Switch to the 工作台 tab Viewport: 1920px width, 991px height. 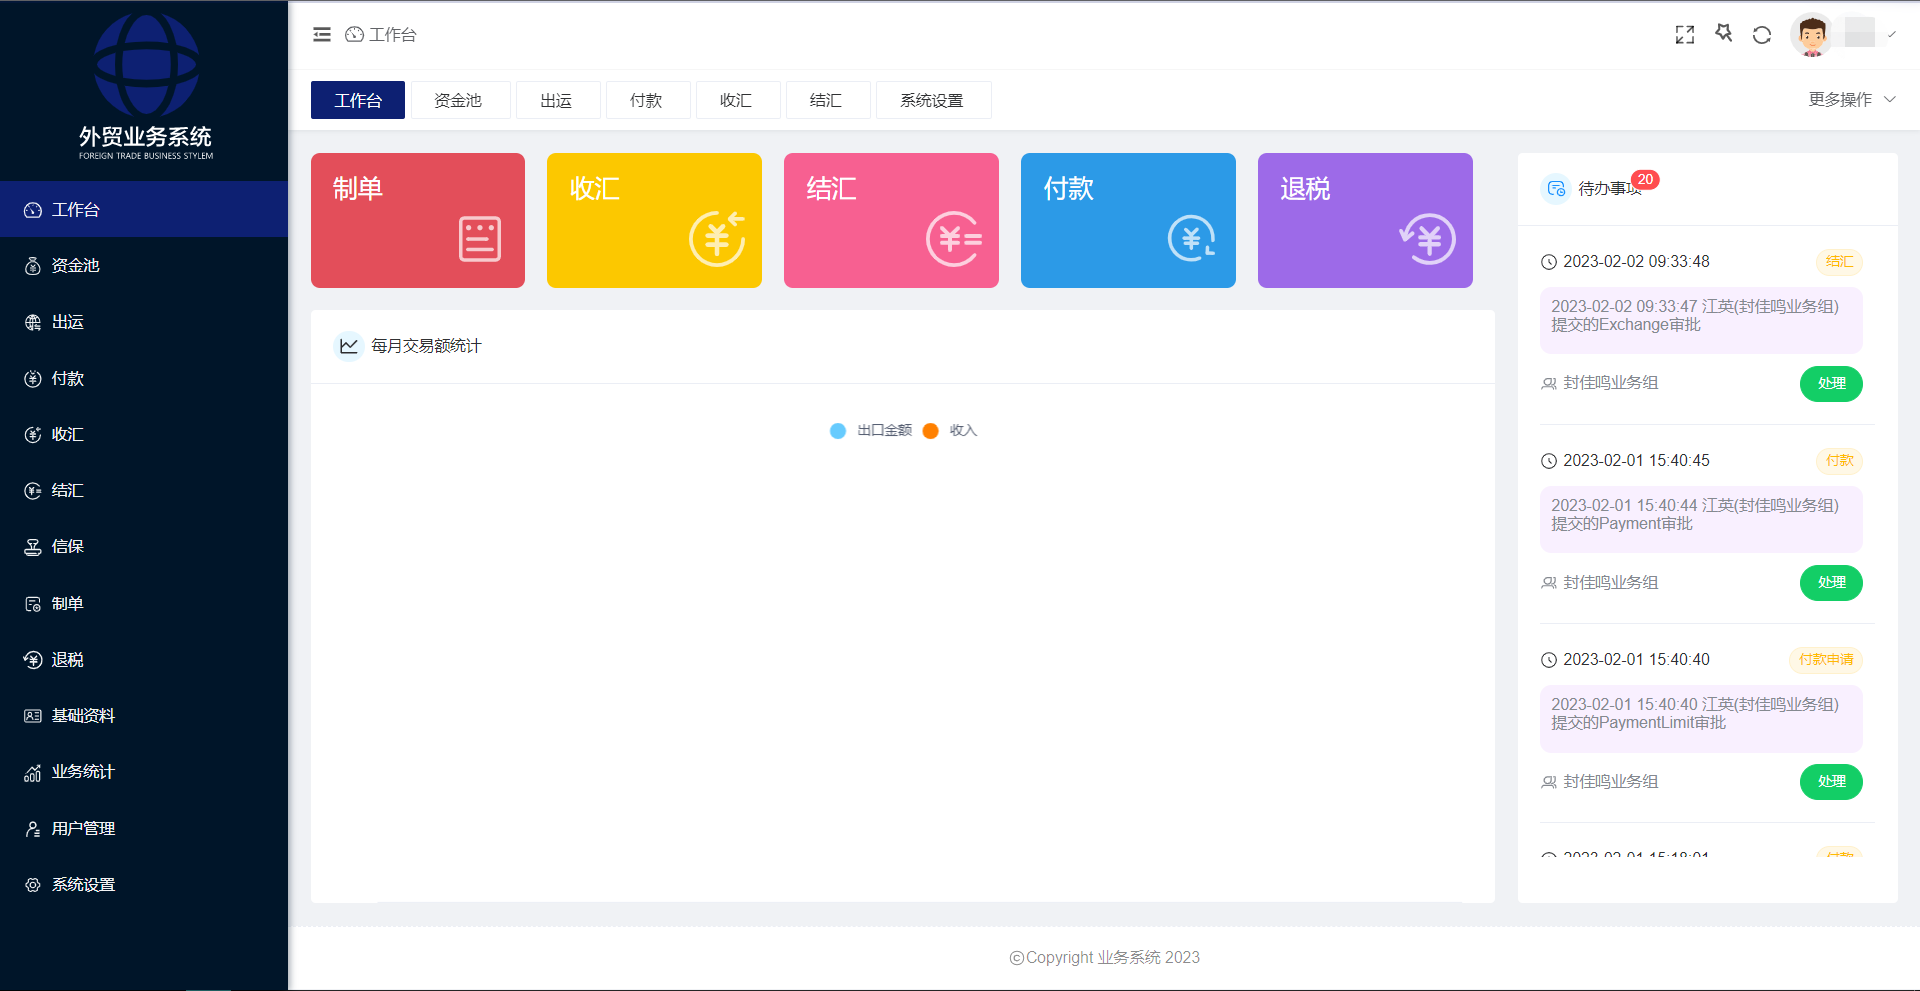coord(358,100)
